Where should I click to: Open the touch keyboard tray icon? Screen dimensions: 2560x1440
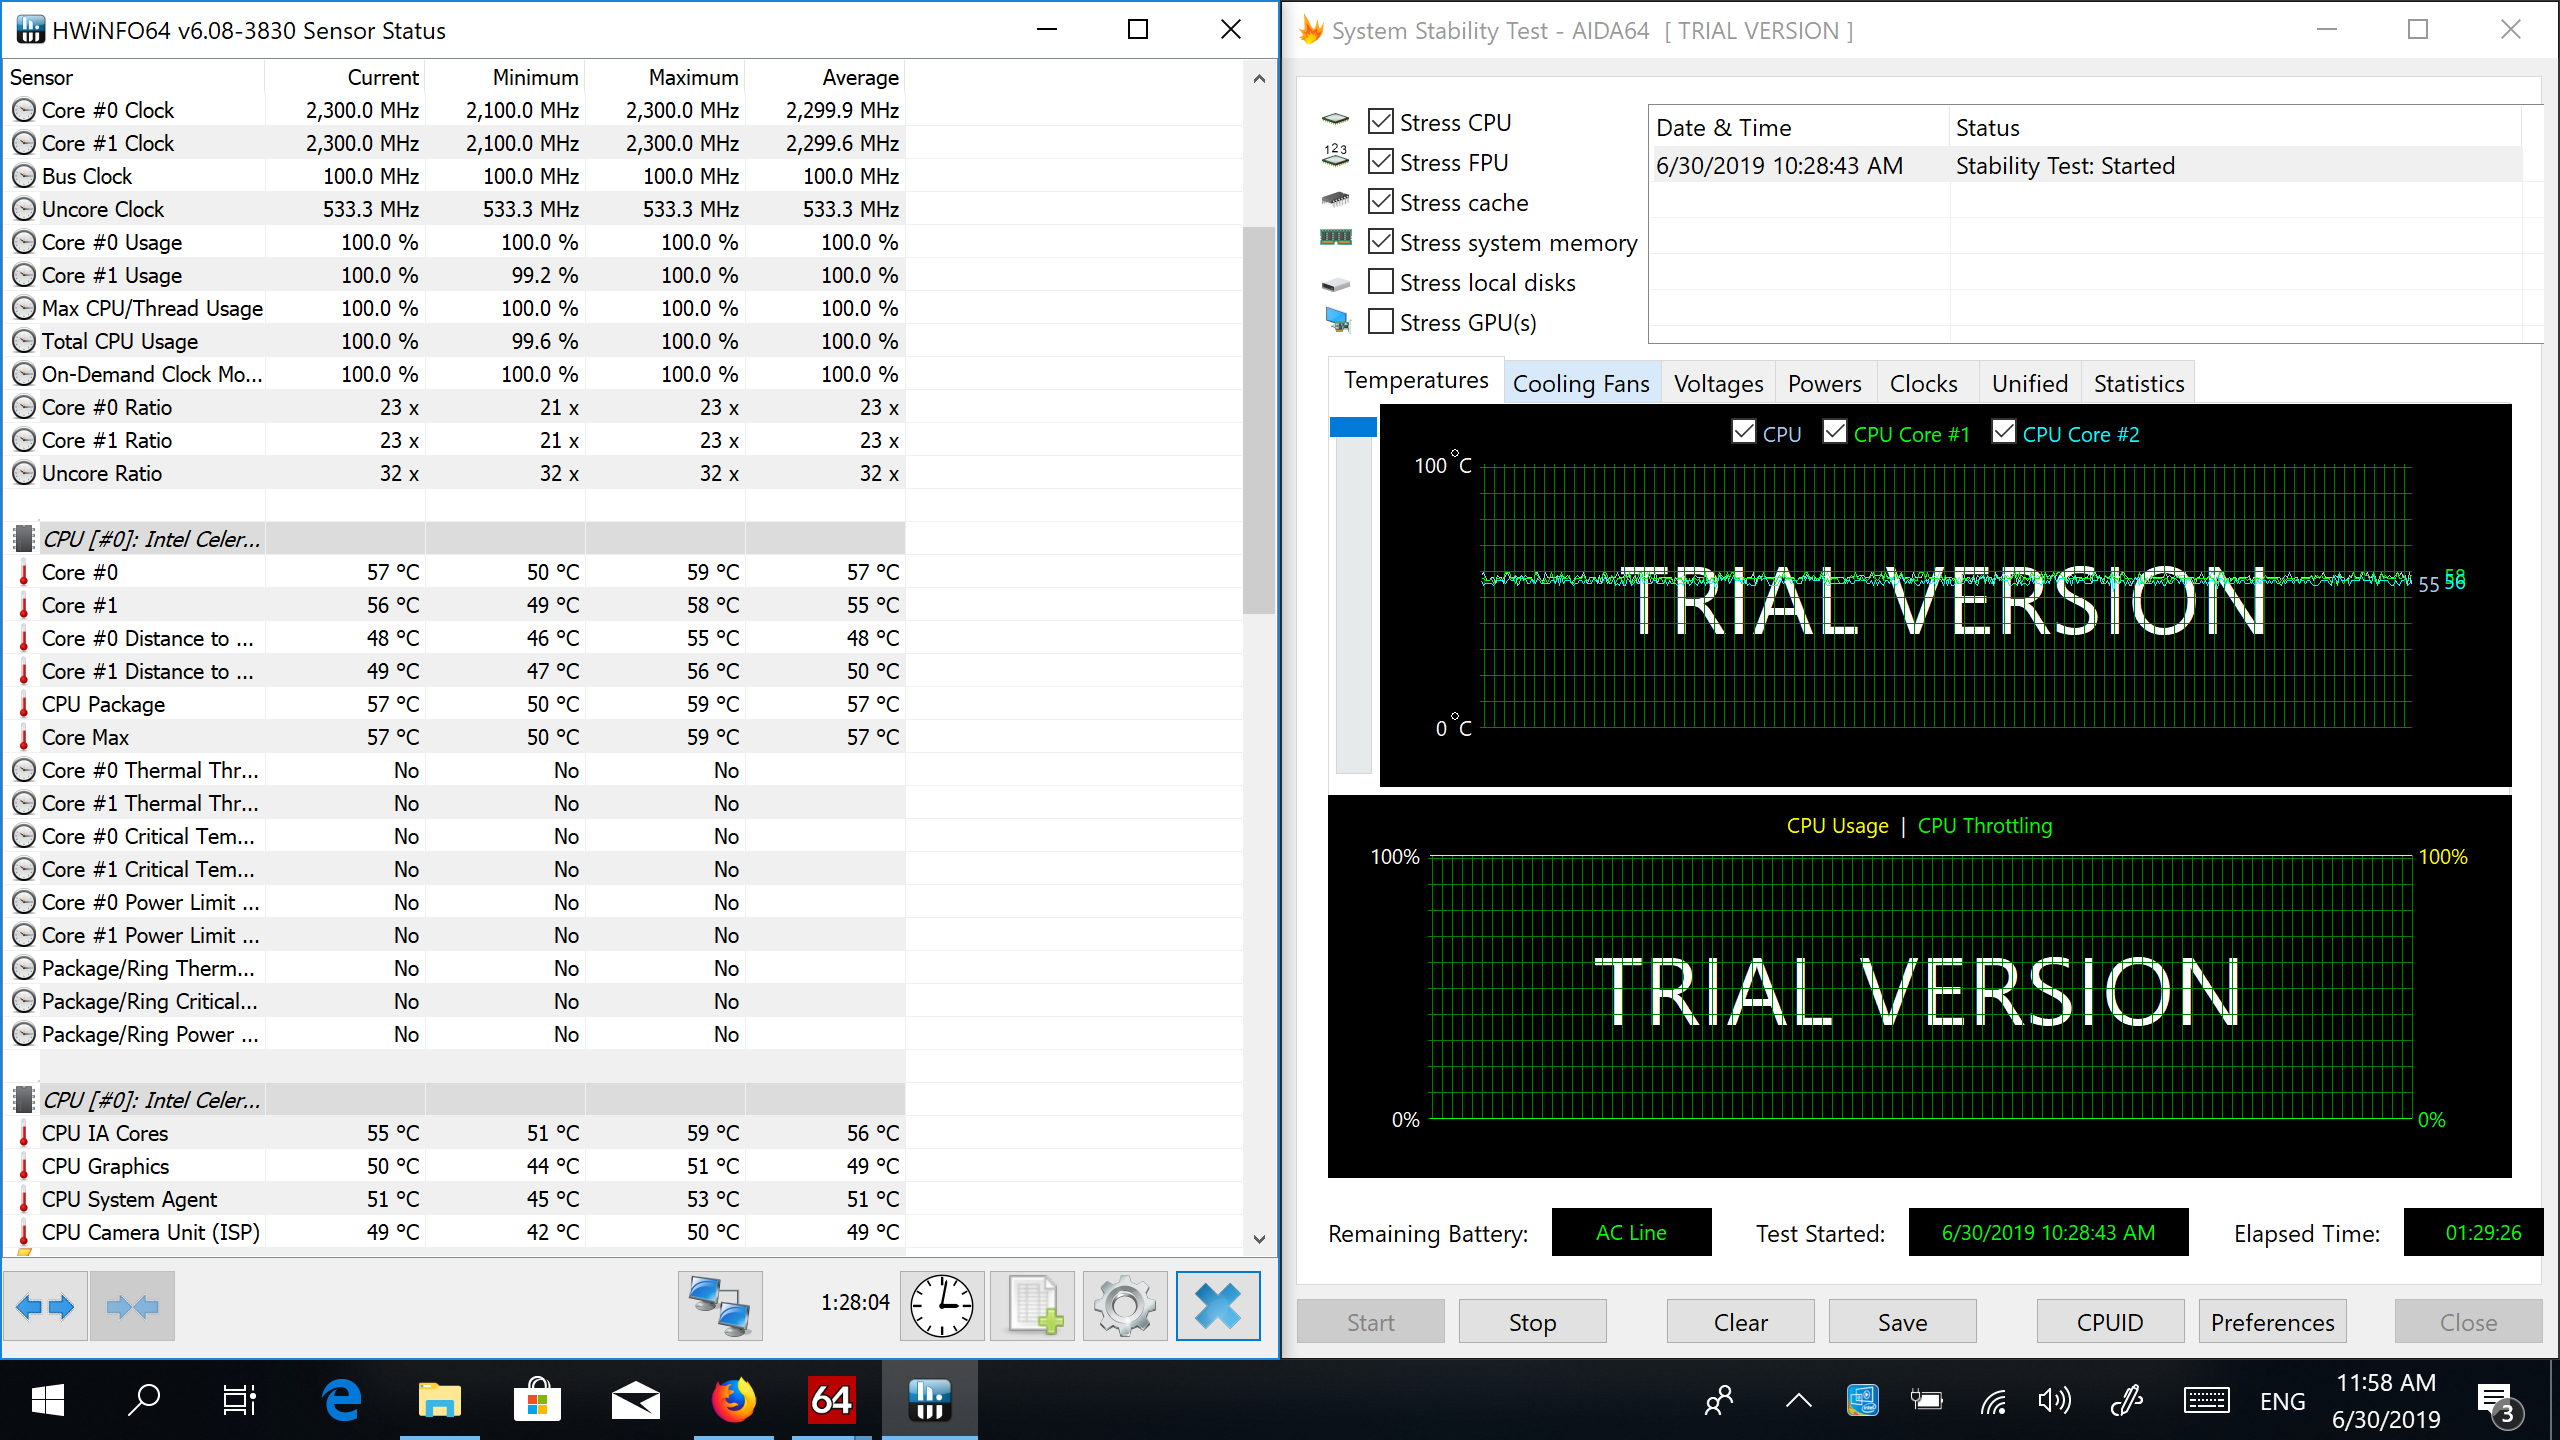tap(2205, 1401)
